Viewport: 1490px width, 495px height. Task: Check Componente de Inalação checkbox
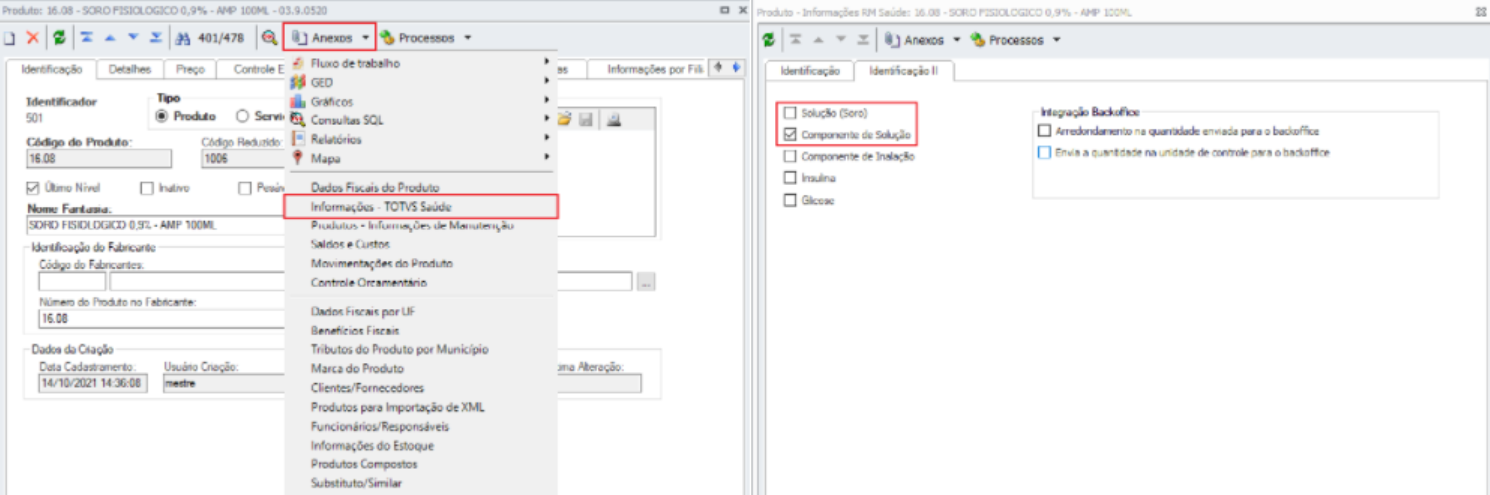[792, 156]
